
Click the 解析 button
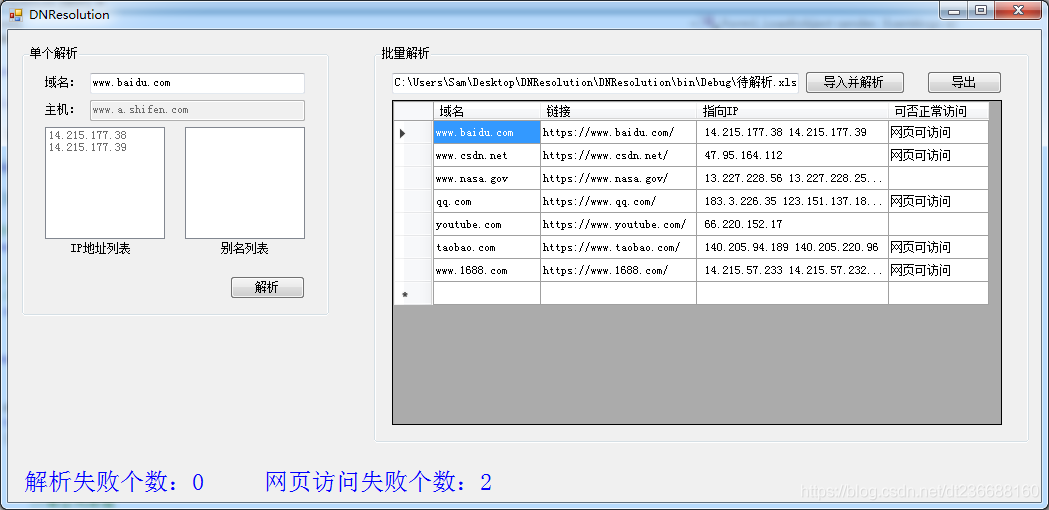267,287
